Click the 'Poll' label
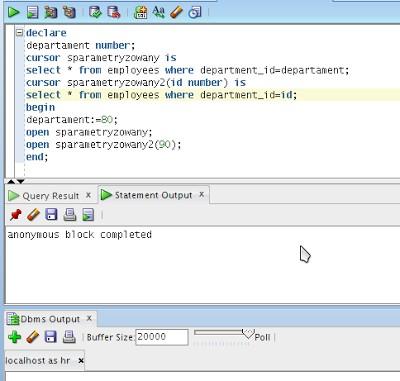Image resolution: width=400 pixels, height=381 pixels. tap(262, 337)
